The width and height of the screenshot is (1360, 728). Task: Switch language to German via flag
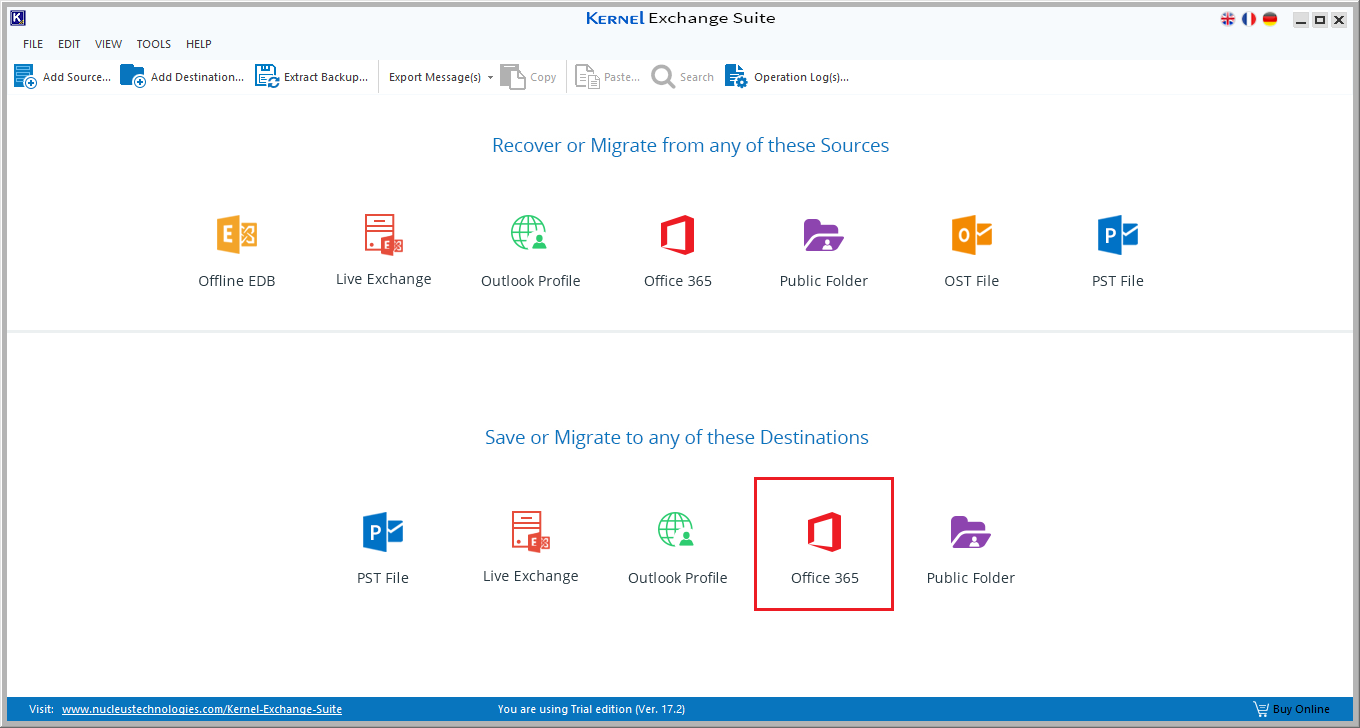point(1270,19)
